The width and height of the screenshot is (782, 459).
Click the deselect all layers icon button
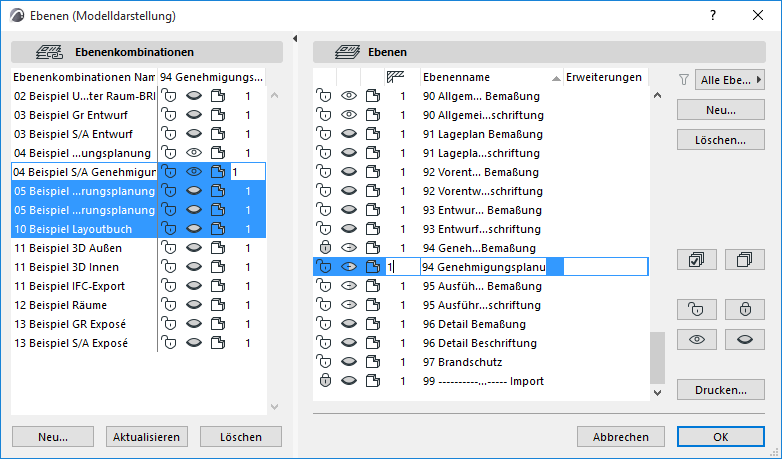tap(744, 260)
